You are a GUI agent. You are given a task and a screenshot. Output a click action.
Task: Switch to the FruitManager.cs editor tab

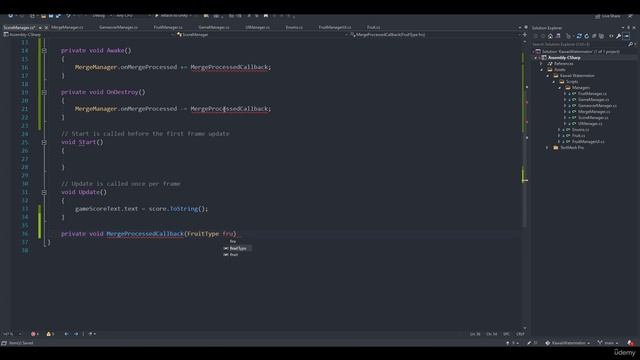coord(168,27)
